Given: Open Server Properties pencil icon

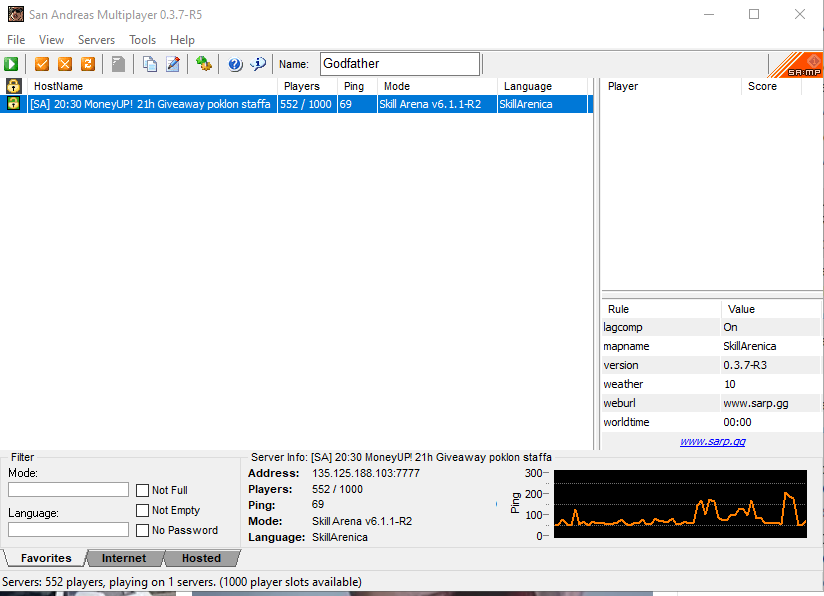Looking at the screenshot, I should point(173,64).
